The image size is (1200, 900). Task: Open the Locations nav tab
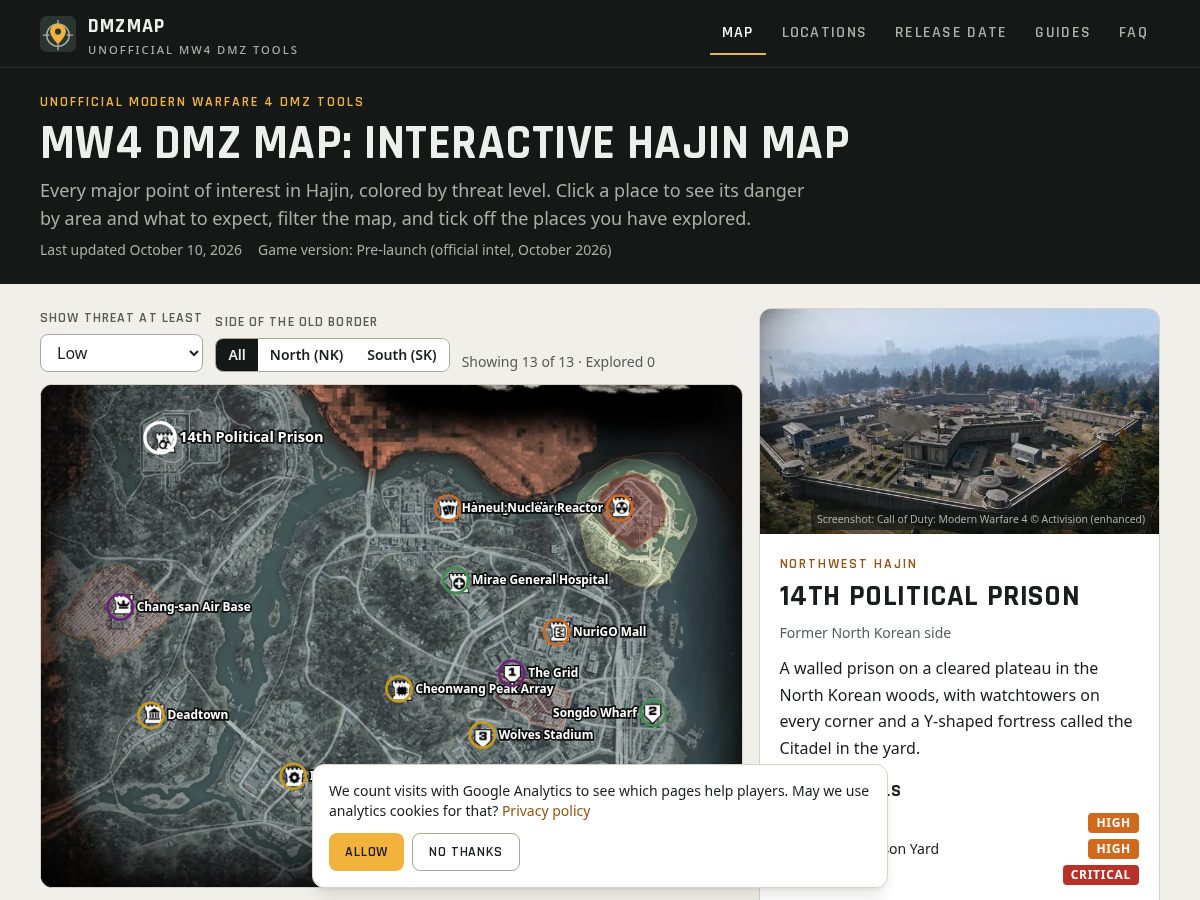click(x=824, y=32)
